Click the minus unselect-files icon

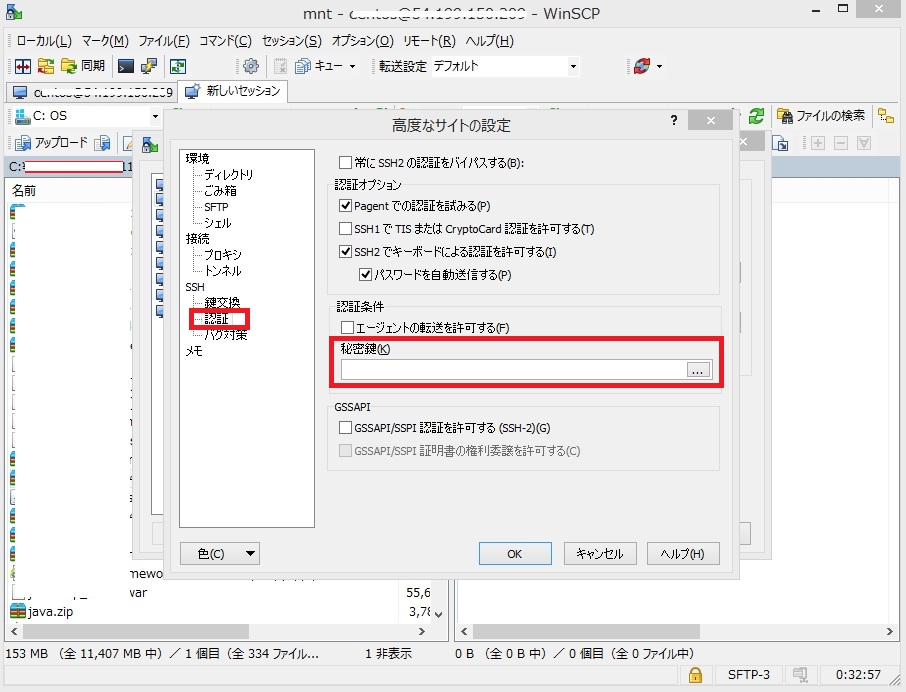pyautogui.click(x=841, y=143)
